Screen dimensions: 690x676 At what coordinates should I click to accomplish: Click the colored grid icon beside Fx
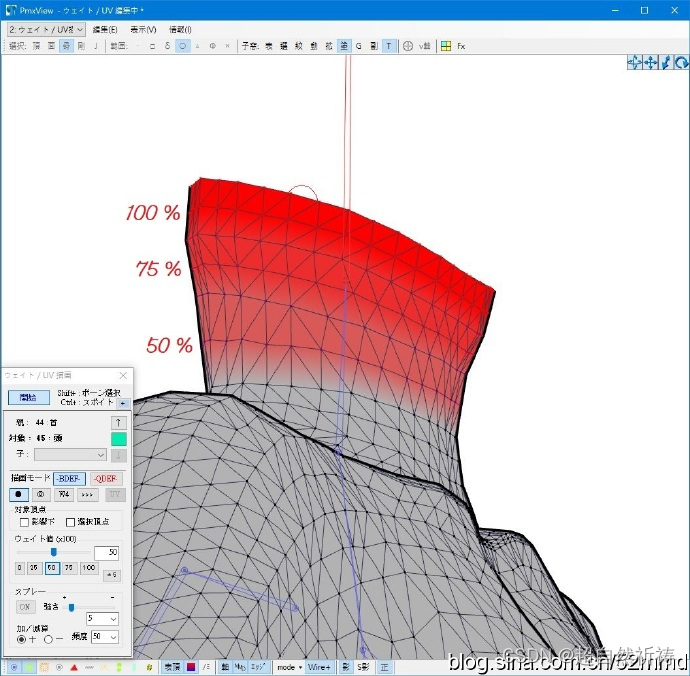point(446,46)
